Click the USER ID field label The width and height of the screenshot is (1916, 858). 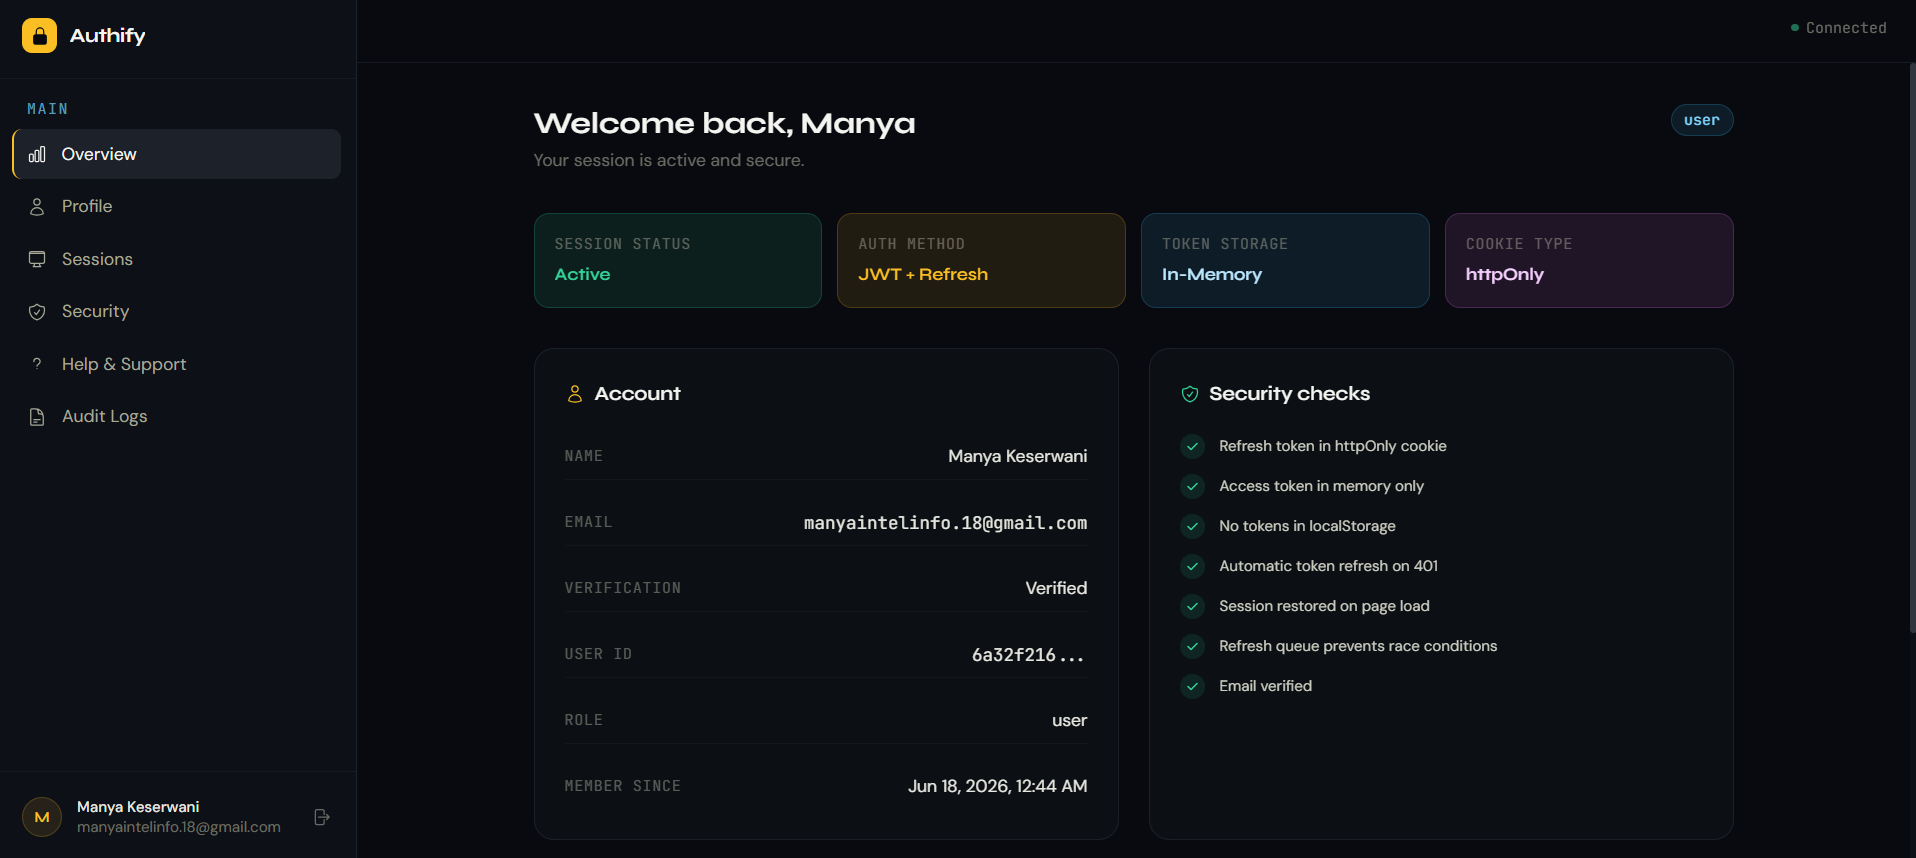(x=598, y=654)
